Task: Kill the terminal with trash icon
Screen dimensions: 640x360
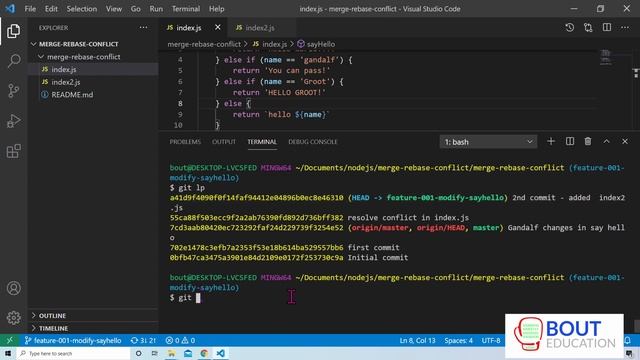Action: click(588, 141)
